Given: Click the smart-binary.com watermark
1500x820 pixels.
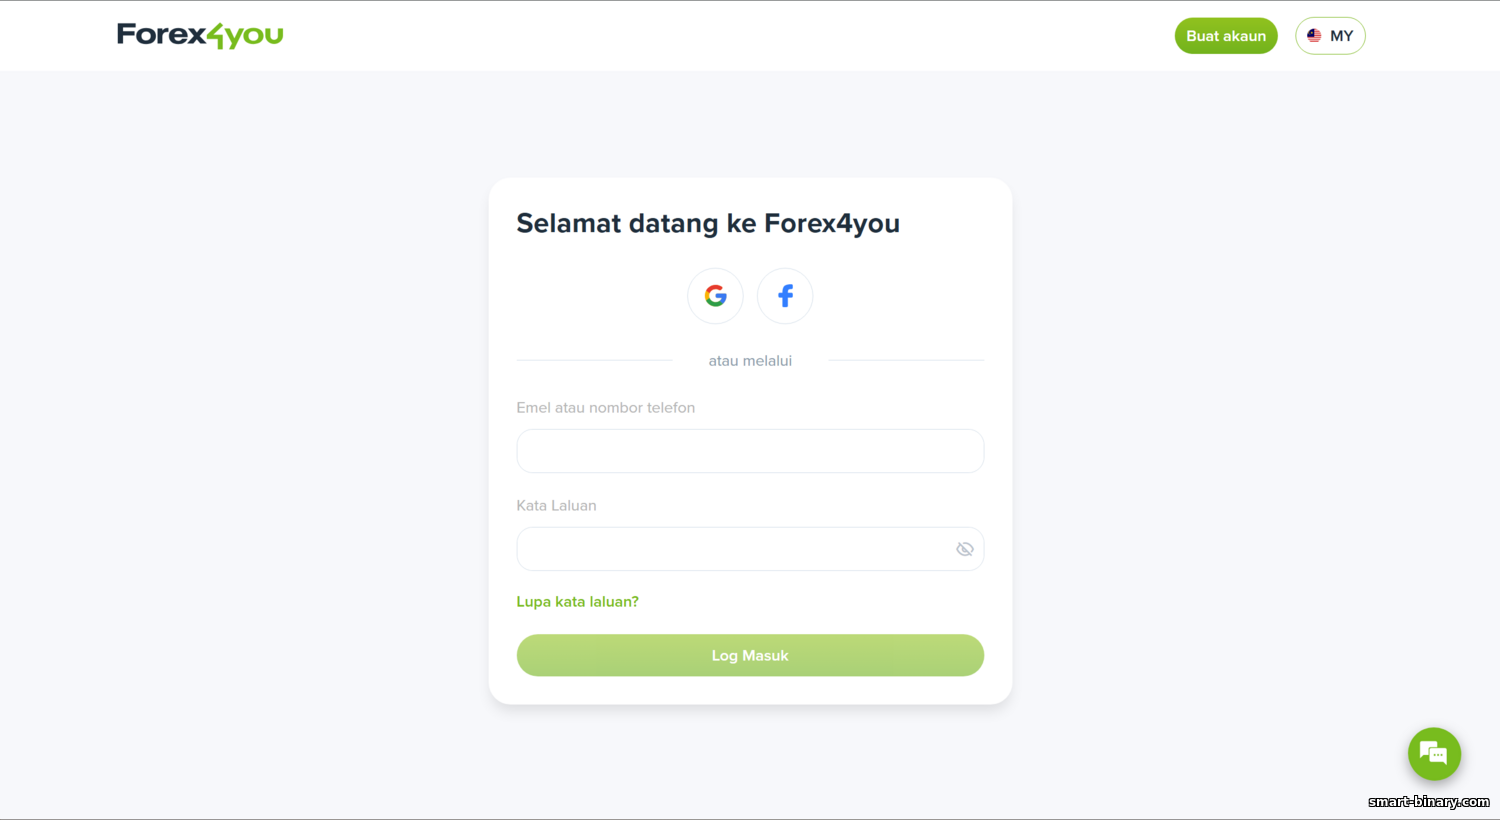Looking at the screenshot, I should (x=1428, y=802).
